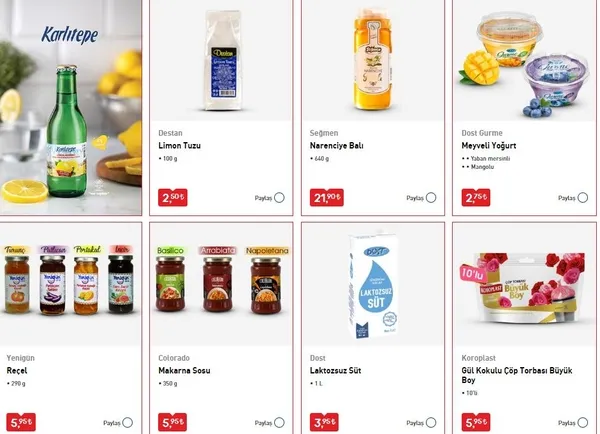Open the Destan Limon Tuzu product image
This screenshot has height=434, width=600.
click(222, 60)
